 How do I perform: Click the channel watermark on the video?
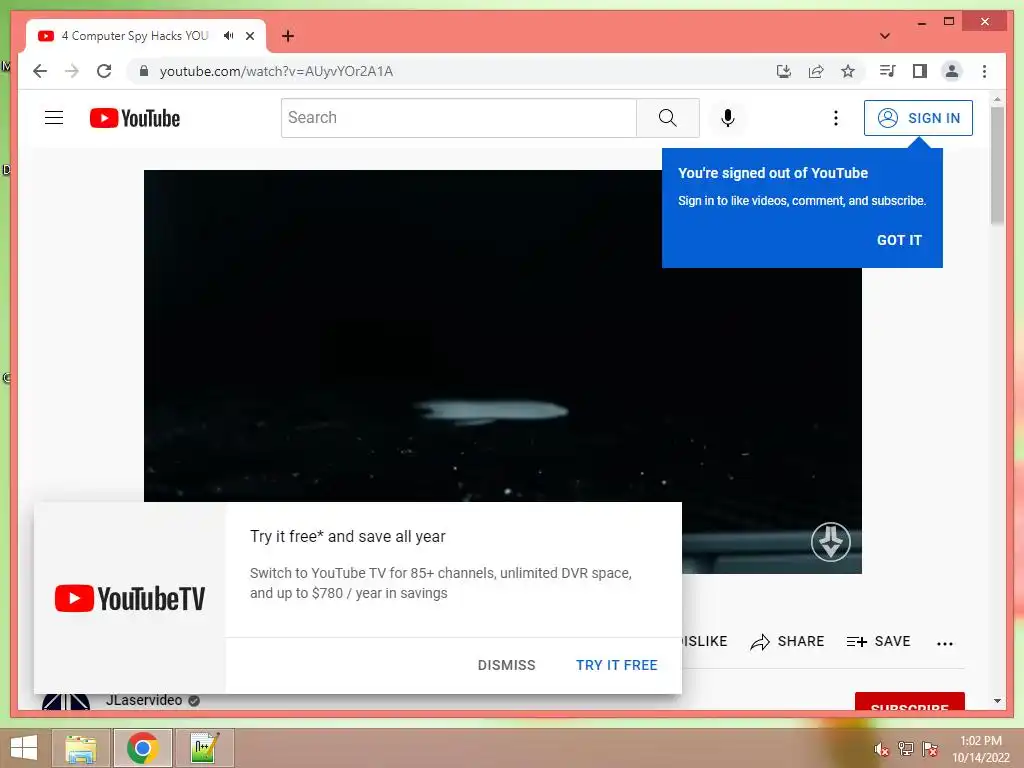[x=831, y=541]
